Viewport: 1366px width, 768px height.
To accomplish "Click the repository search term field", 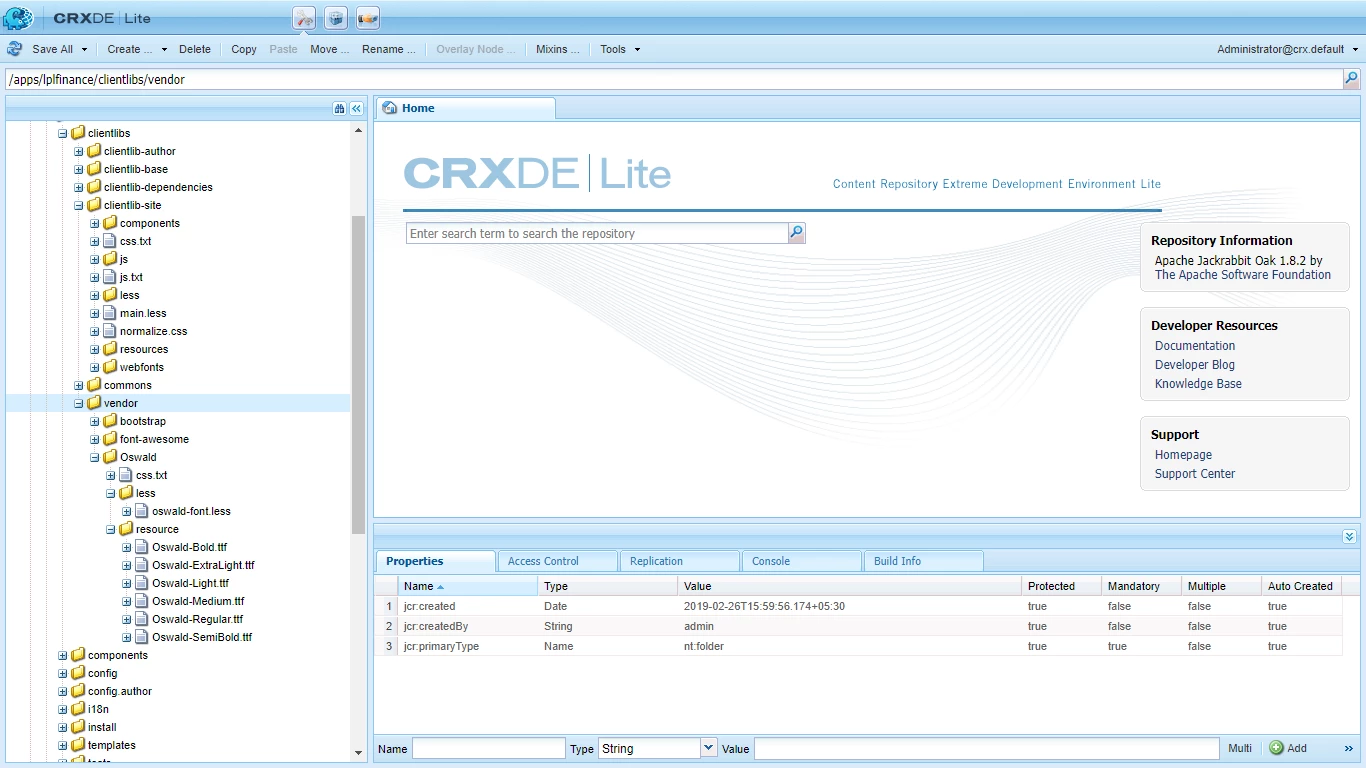I will tap(597, 233).
